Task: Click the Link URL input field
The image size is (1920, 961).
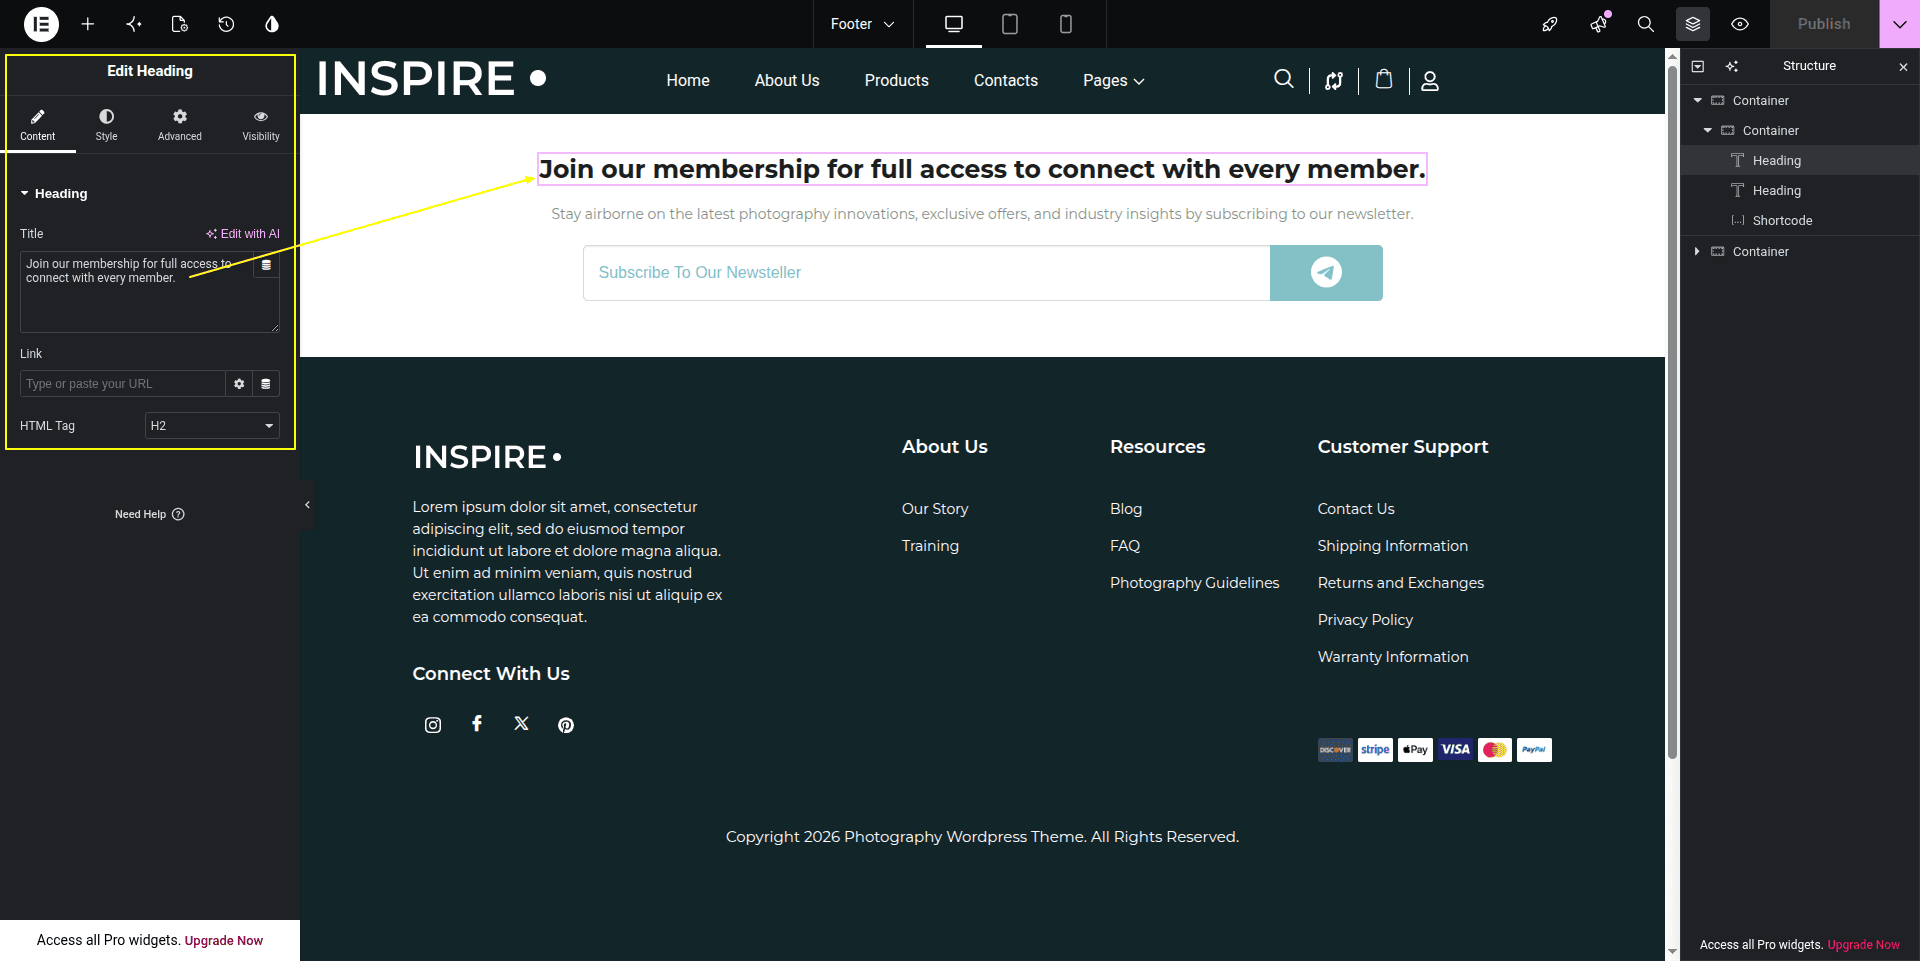Action: (x=122, y=384)
